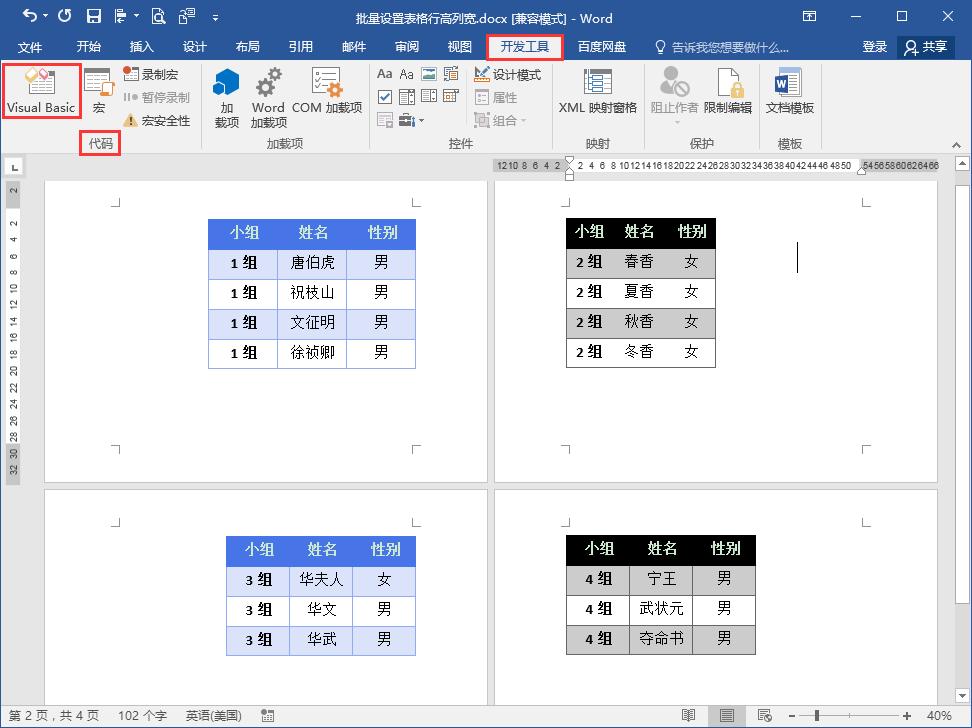
Task: Switch to Web Layout view
Action: (766, 715)
